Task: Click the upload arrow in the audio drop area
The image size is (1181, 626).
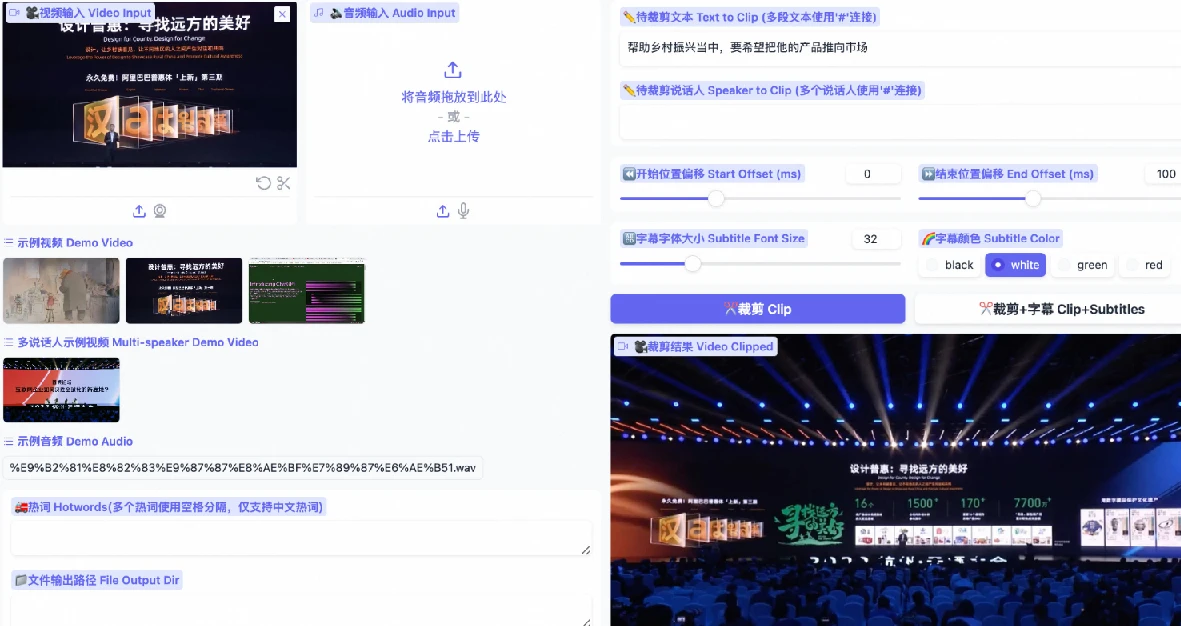Action: click(453, 70)
